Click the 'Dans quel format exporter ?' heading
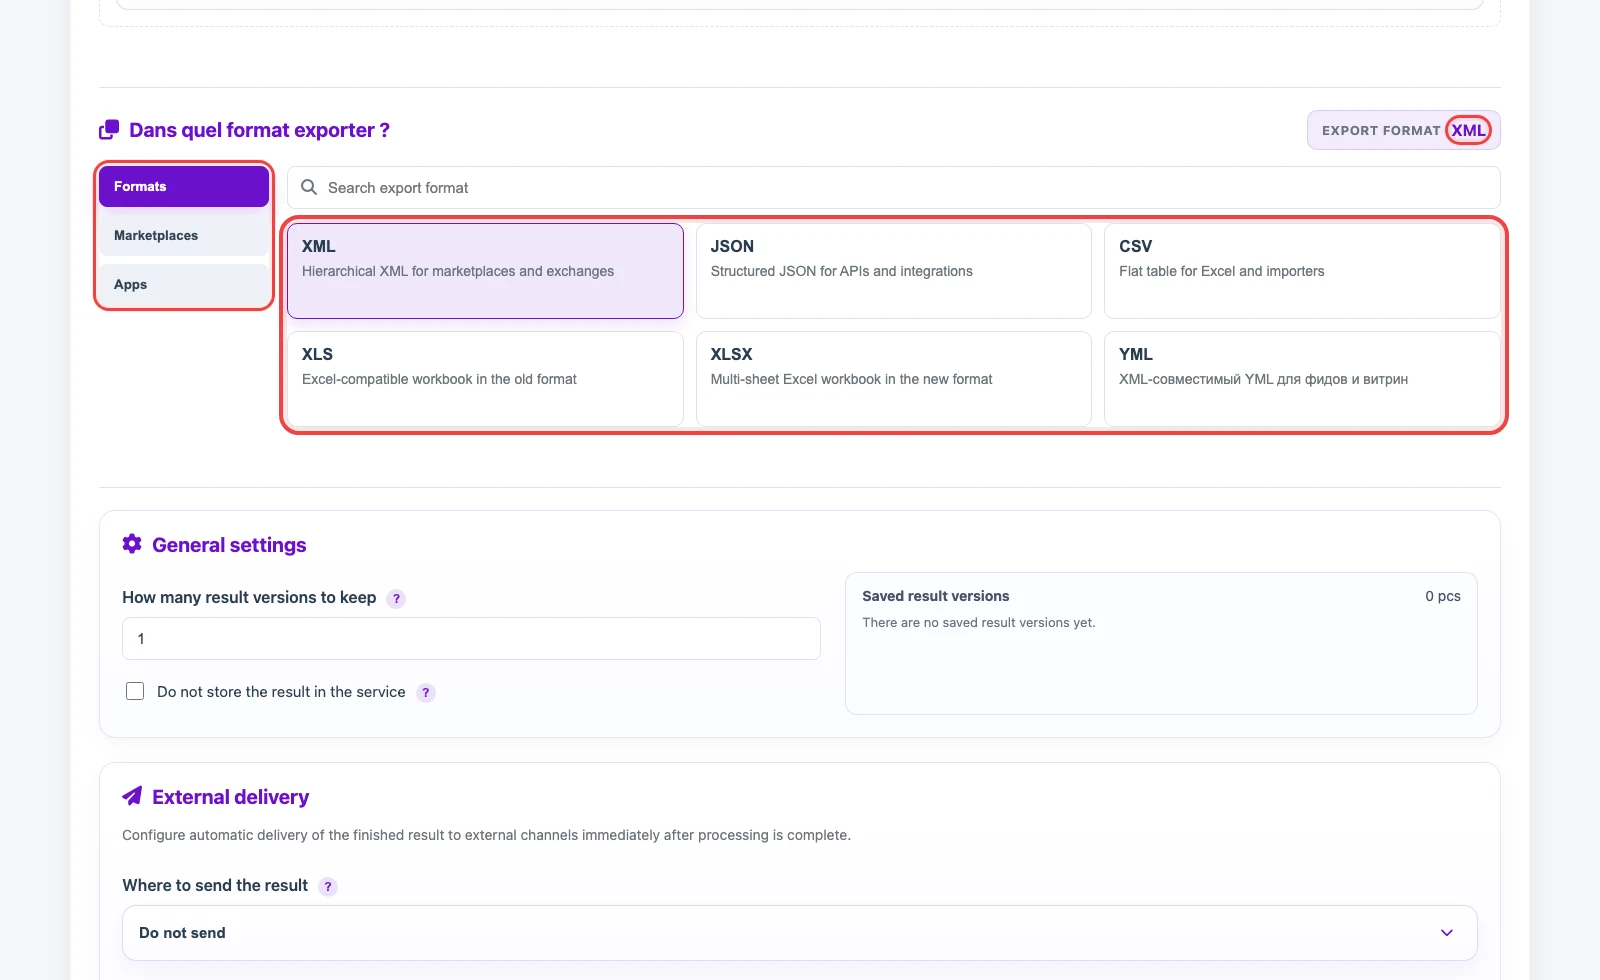1600x980 pixels. click(x=259, y=130)
